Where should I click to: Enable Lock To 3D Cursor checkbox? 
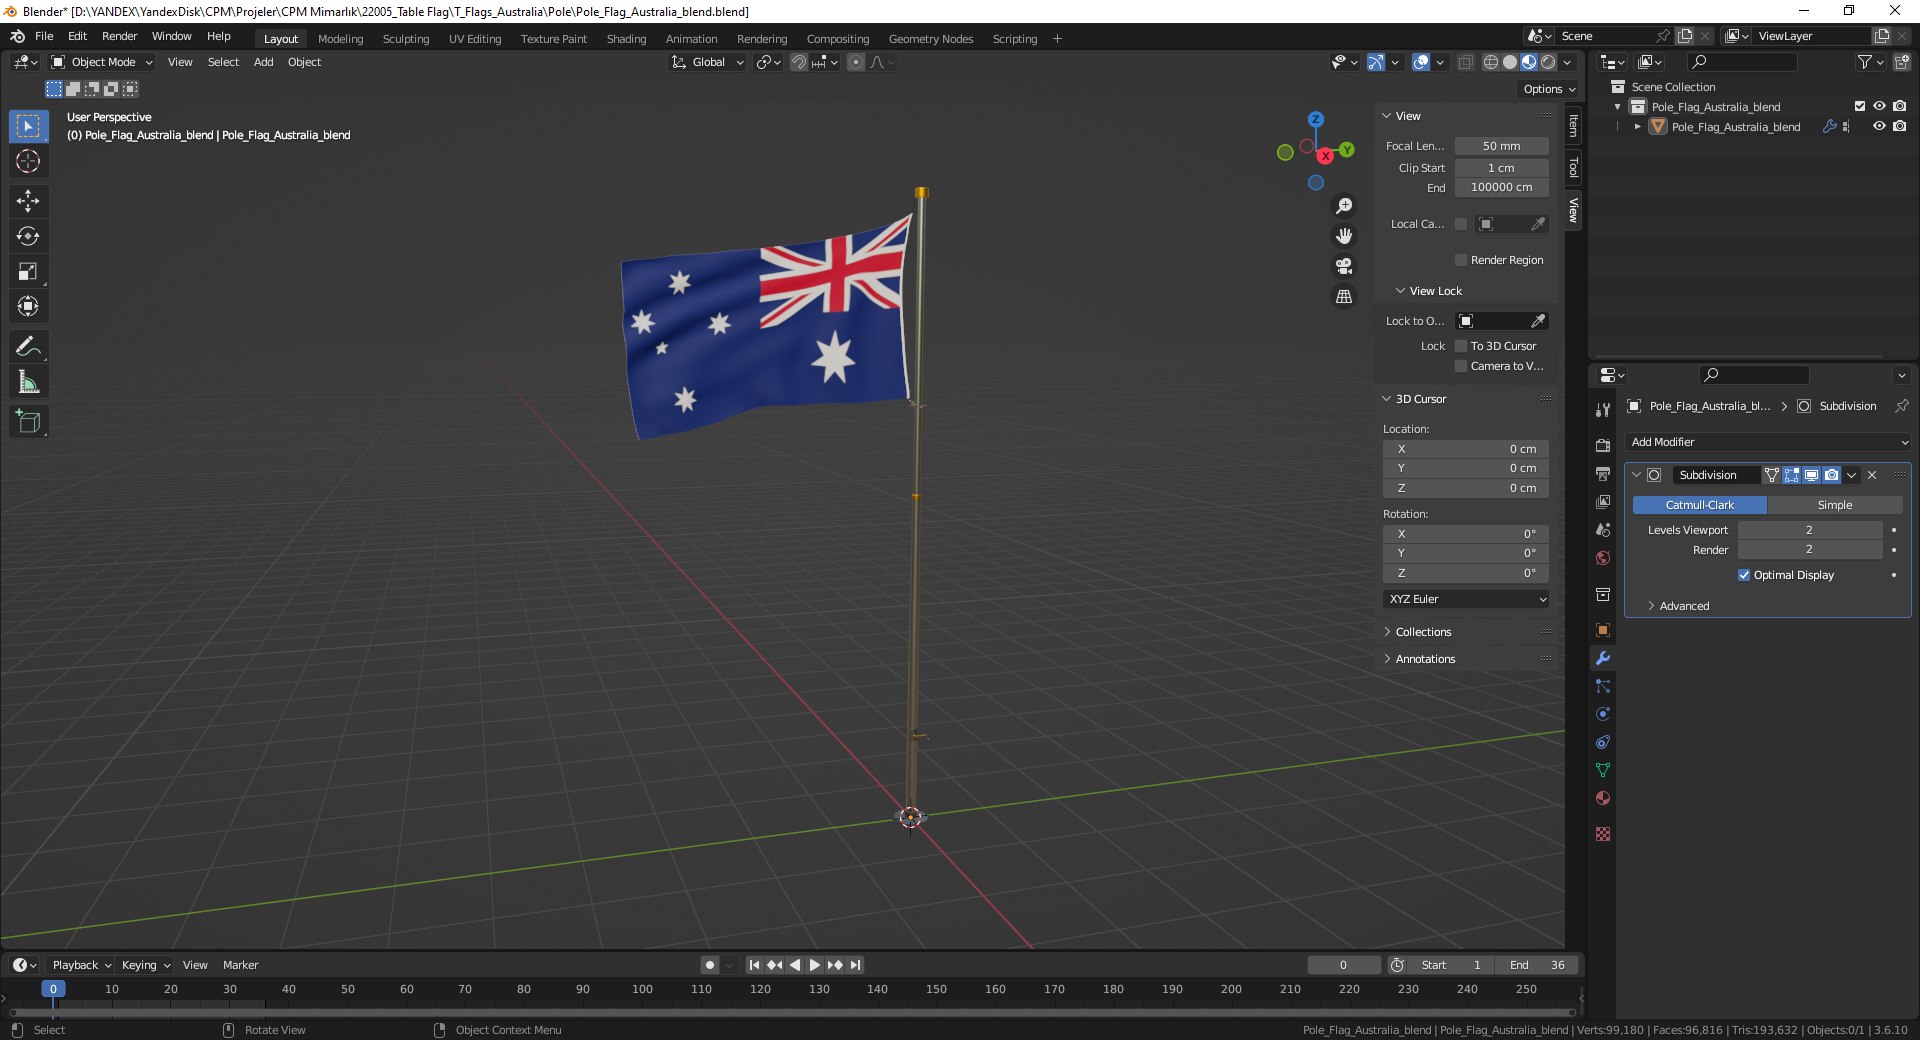point(1461,346)
